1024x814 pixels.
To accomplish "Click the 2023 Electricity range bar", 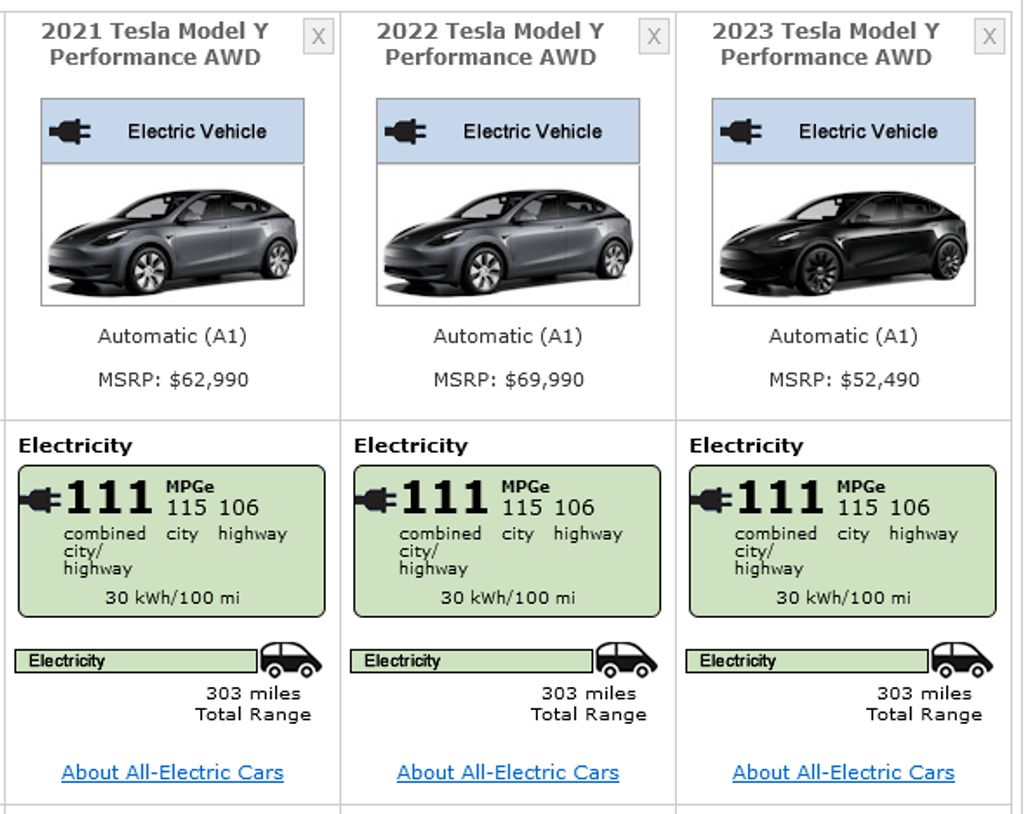I will [807, 661].
